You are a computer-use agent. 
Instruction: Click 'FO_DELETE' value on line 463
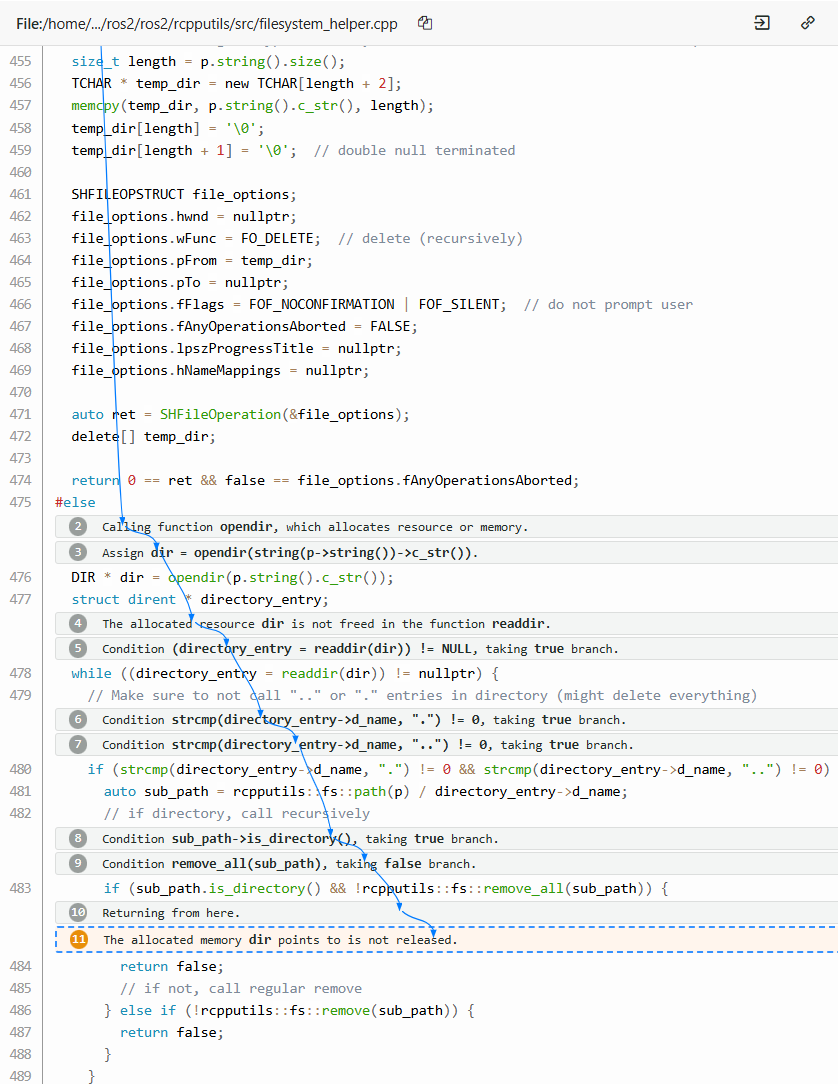pos(277,239)
